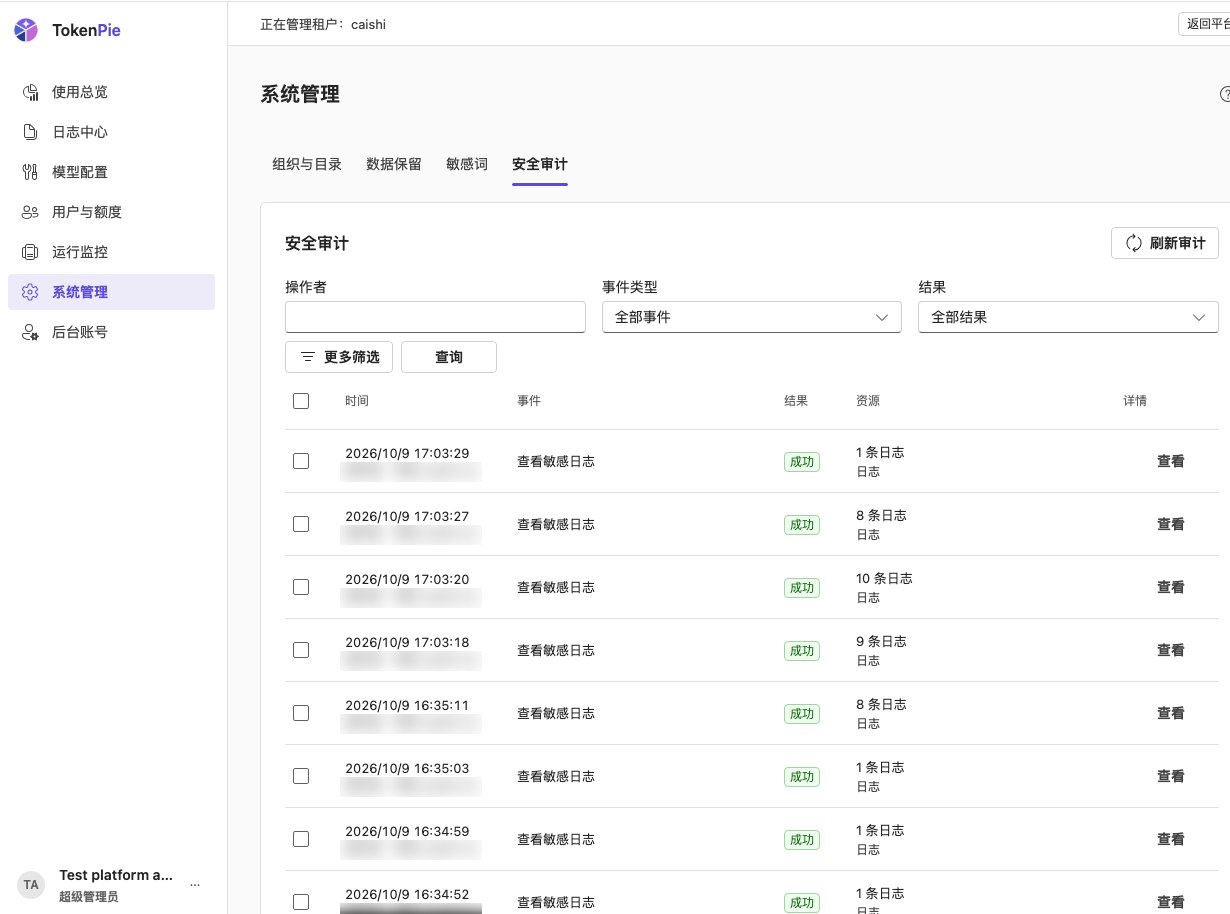This screenshot has width=1230, height=914.
Task: Click the 后台账号 user icon
Action: pos(30,332)
